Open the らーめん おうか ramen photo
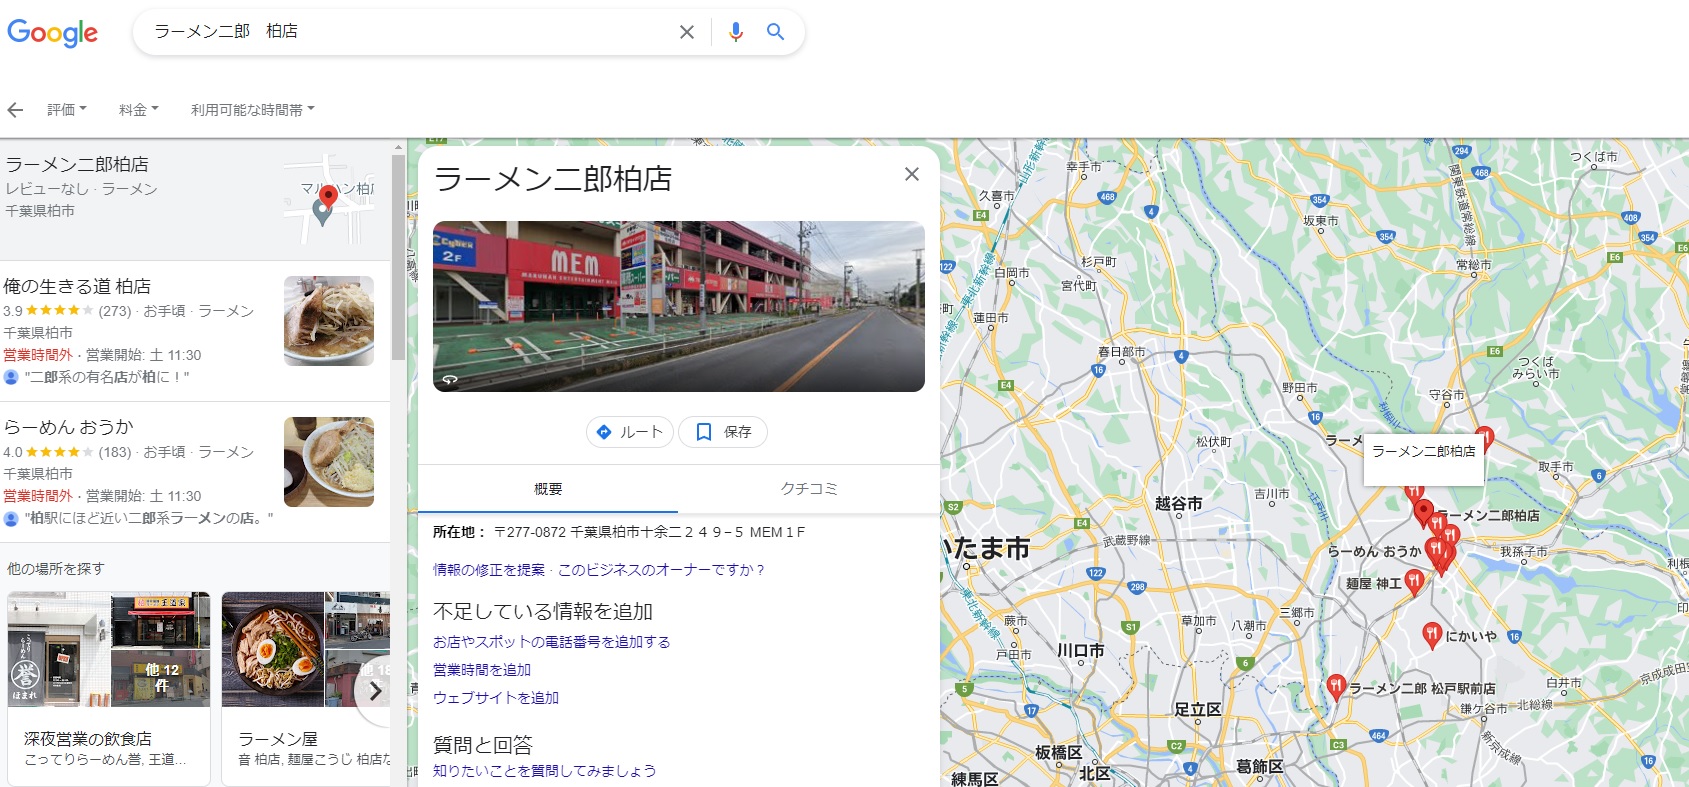The width and height of the screenshot is (1689, 787). [329, 462]
